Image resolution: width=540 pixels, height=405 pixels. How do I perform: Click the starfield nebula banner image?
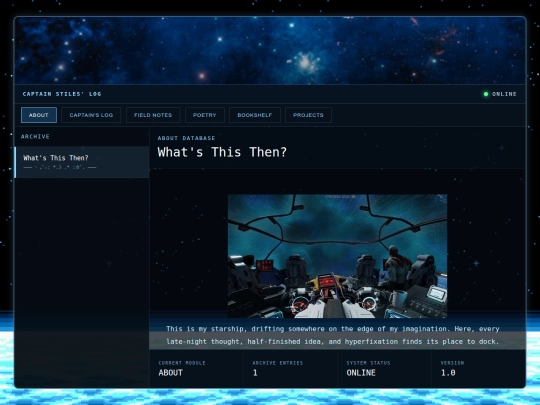[x=270, y=50]
